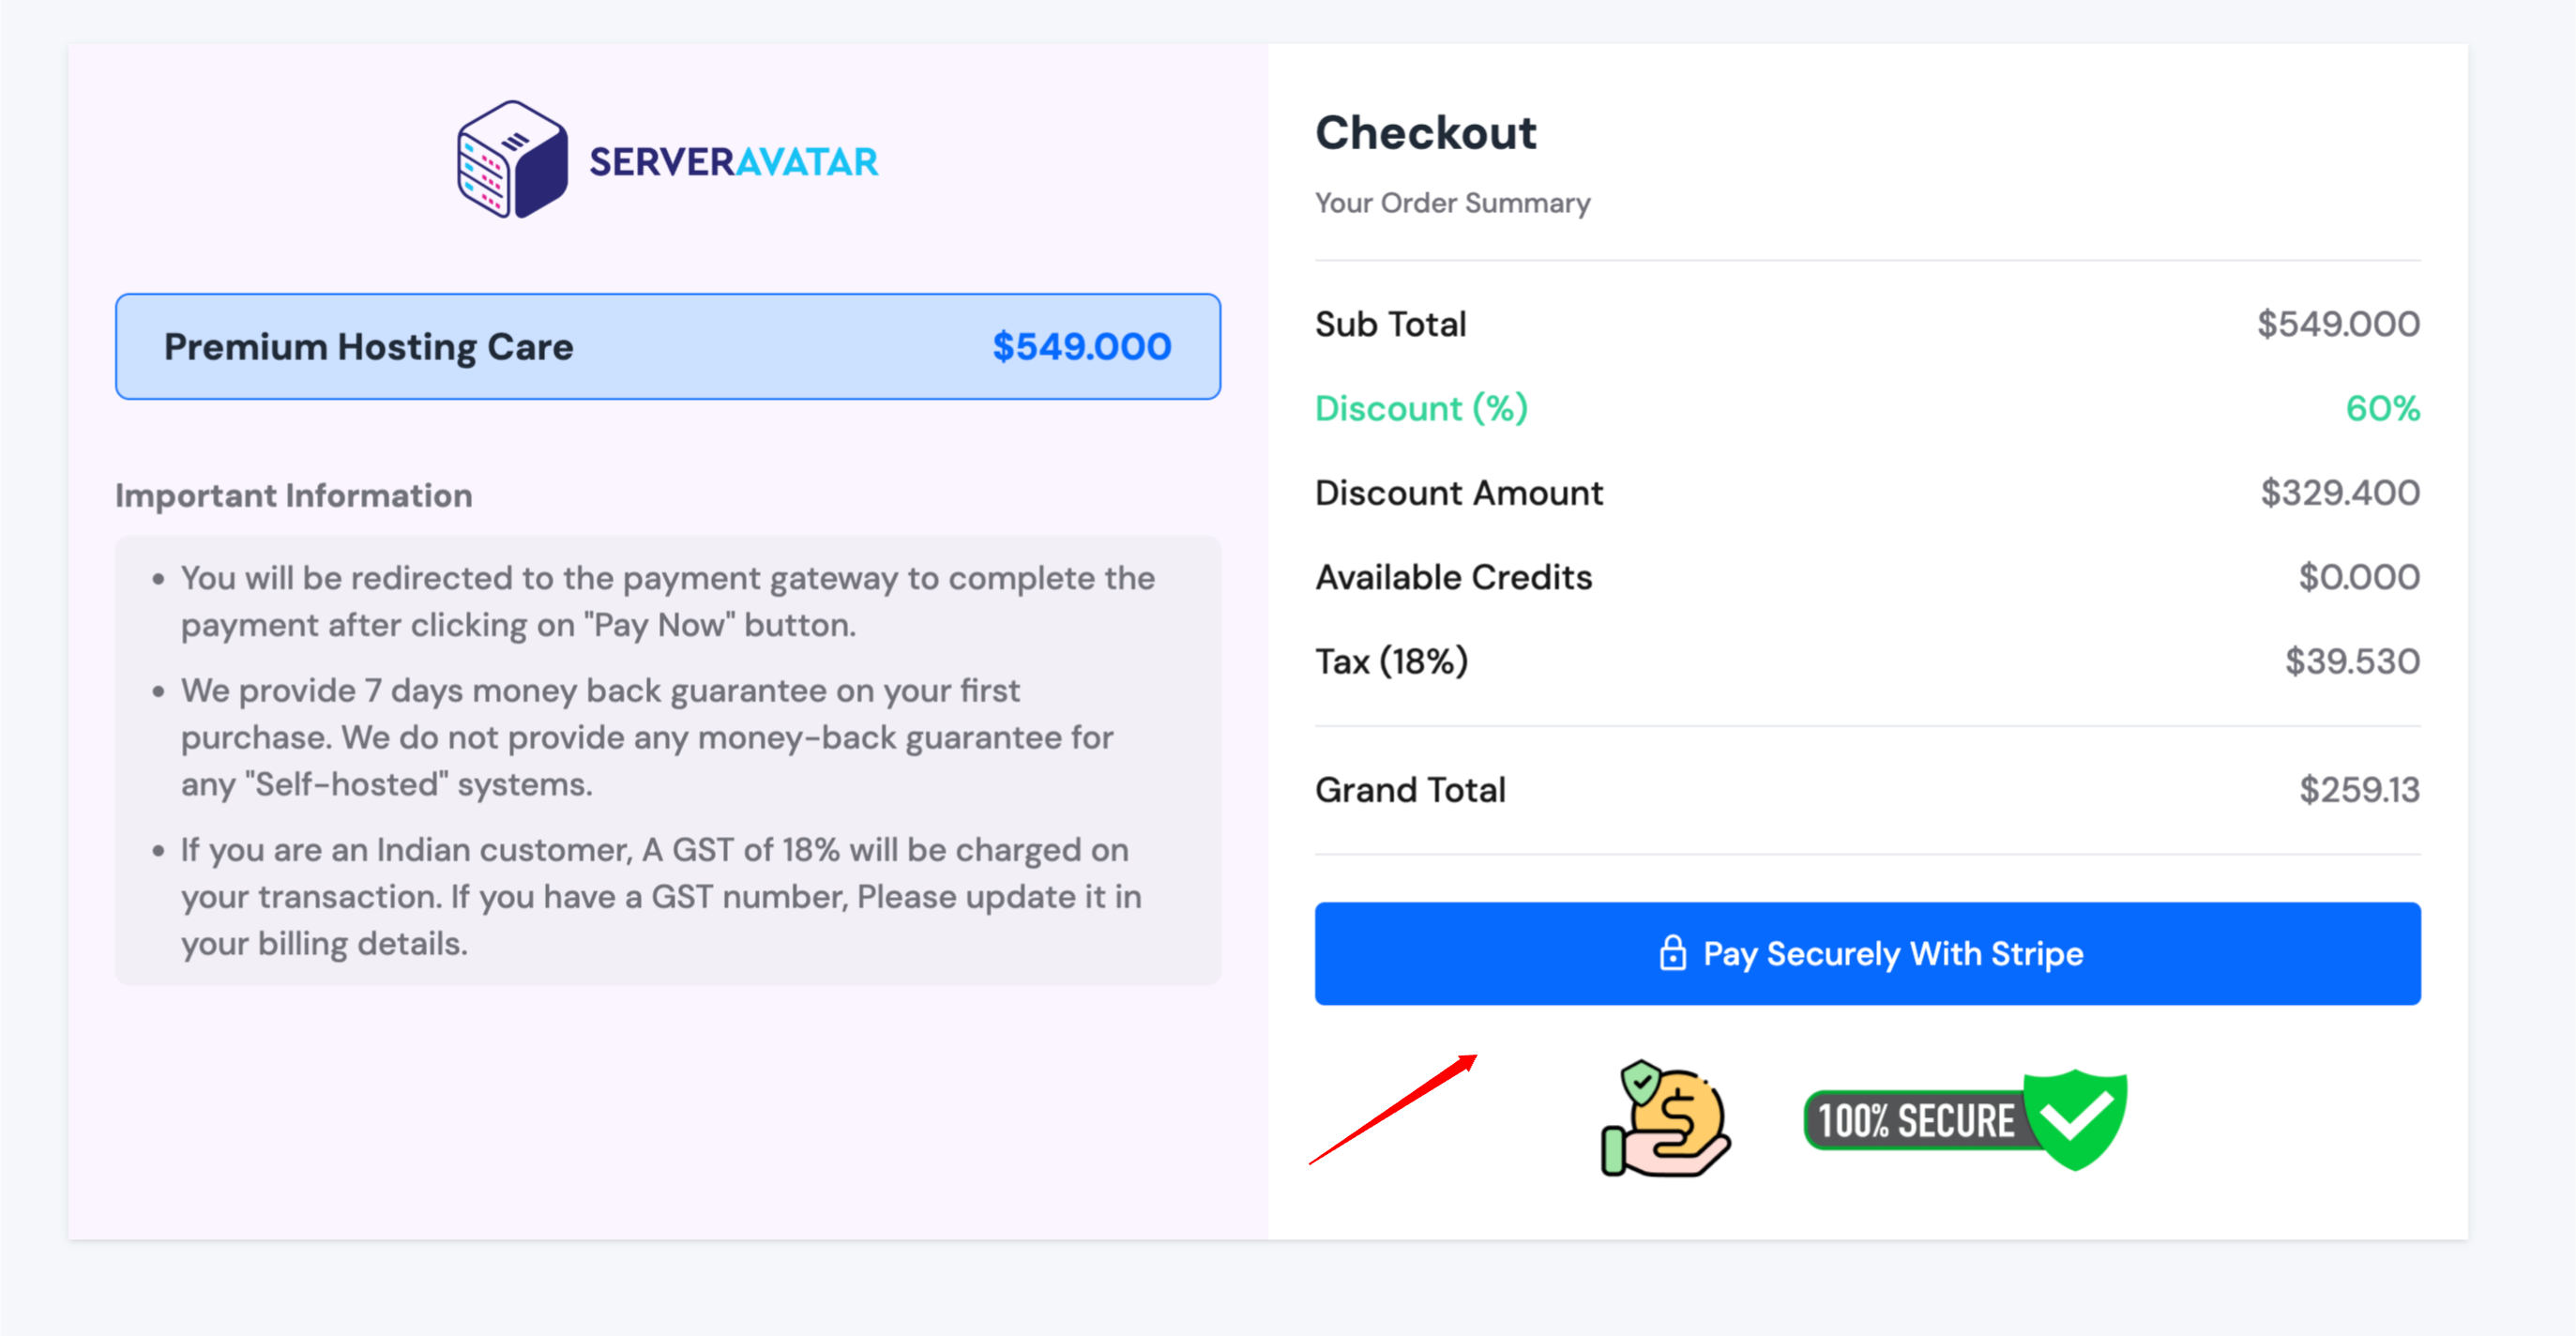This screenshot has height=1336, width=2576.
Task: Click the green Discount (%) label
Action: point(1421,408)
